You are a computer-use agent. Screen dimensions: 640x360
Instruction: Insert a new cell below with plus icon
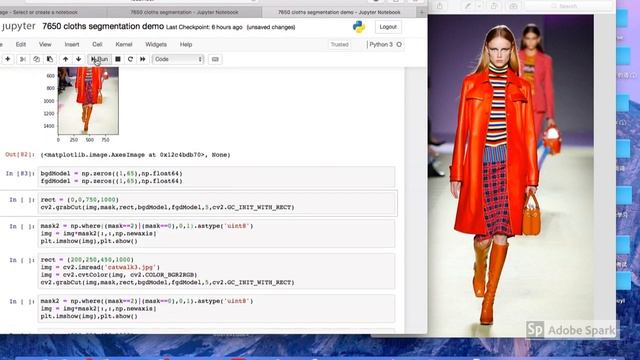(8, 59)
